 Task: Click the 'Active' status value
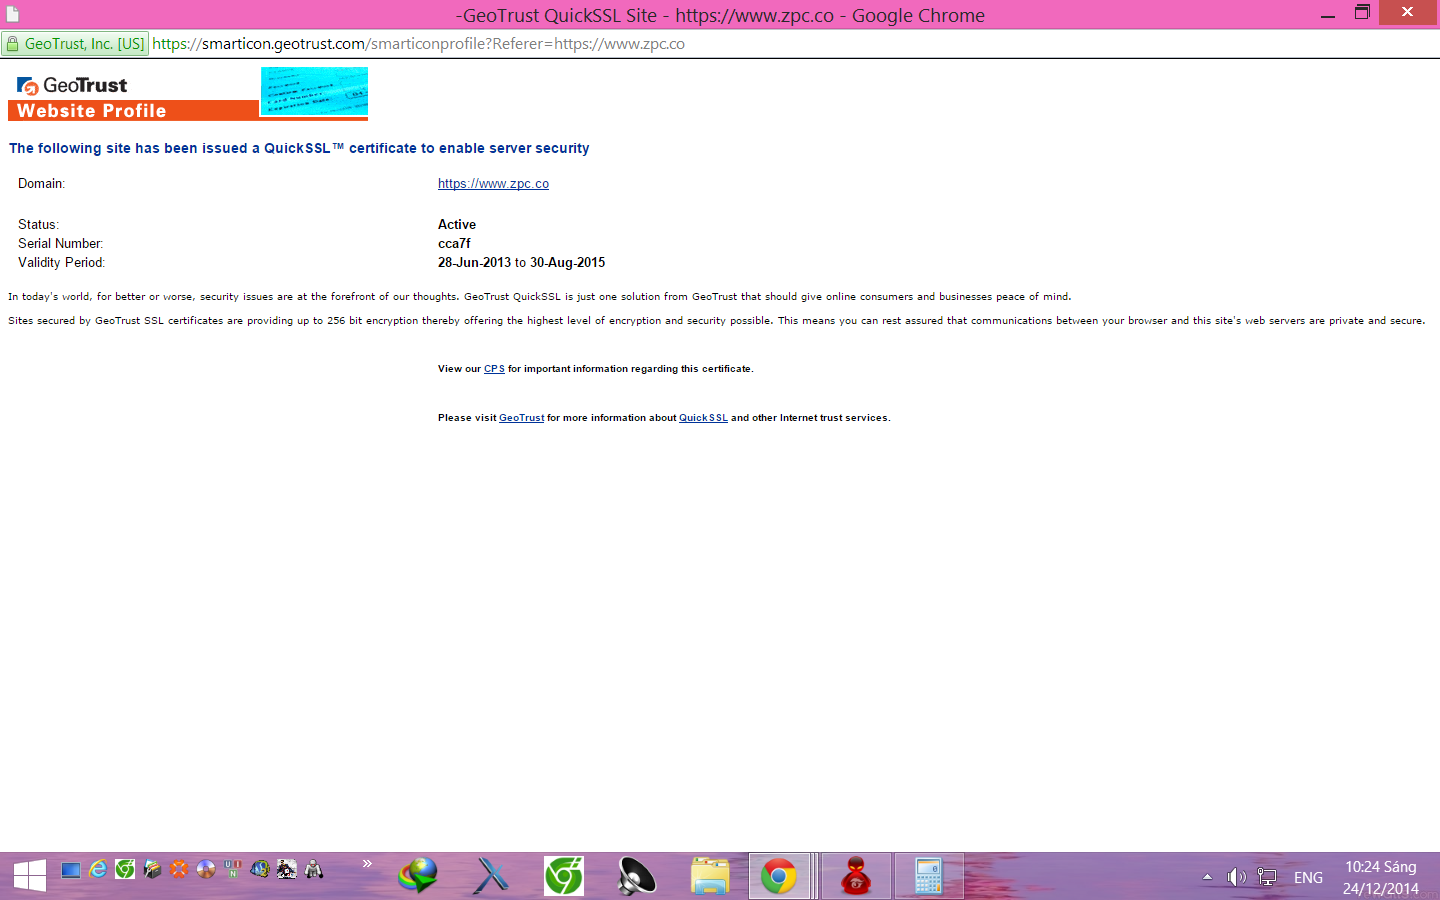tap(457, 225)
